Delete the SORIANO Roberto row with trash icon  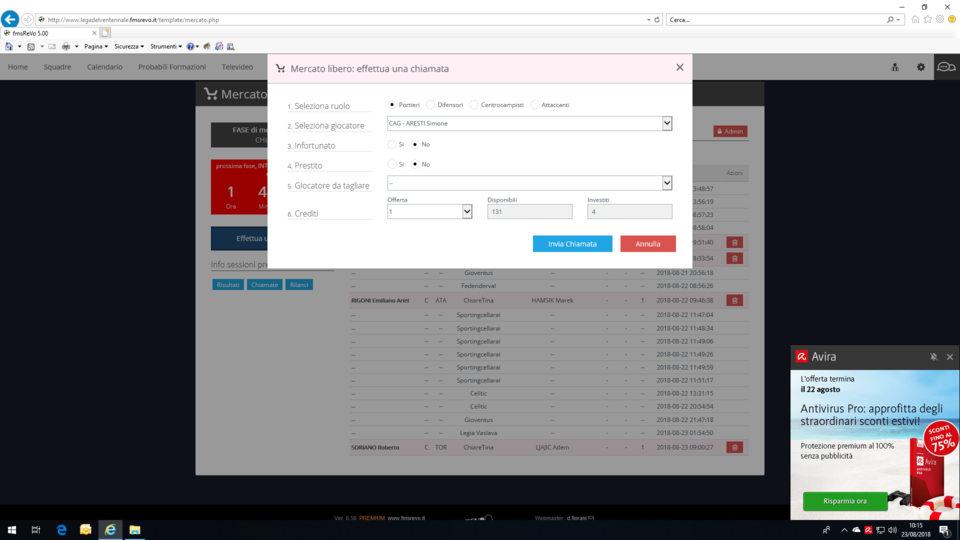coord(734,447)
